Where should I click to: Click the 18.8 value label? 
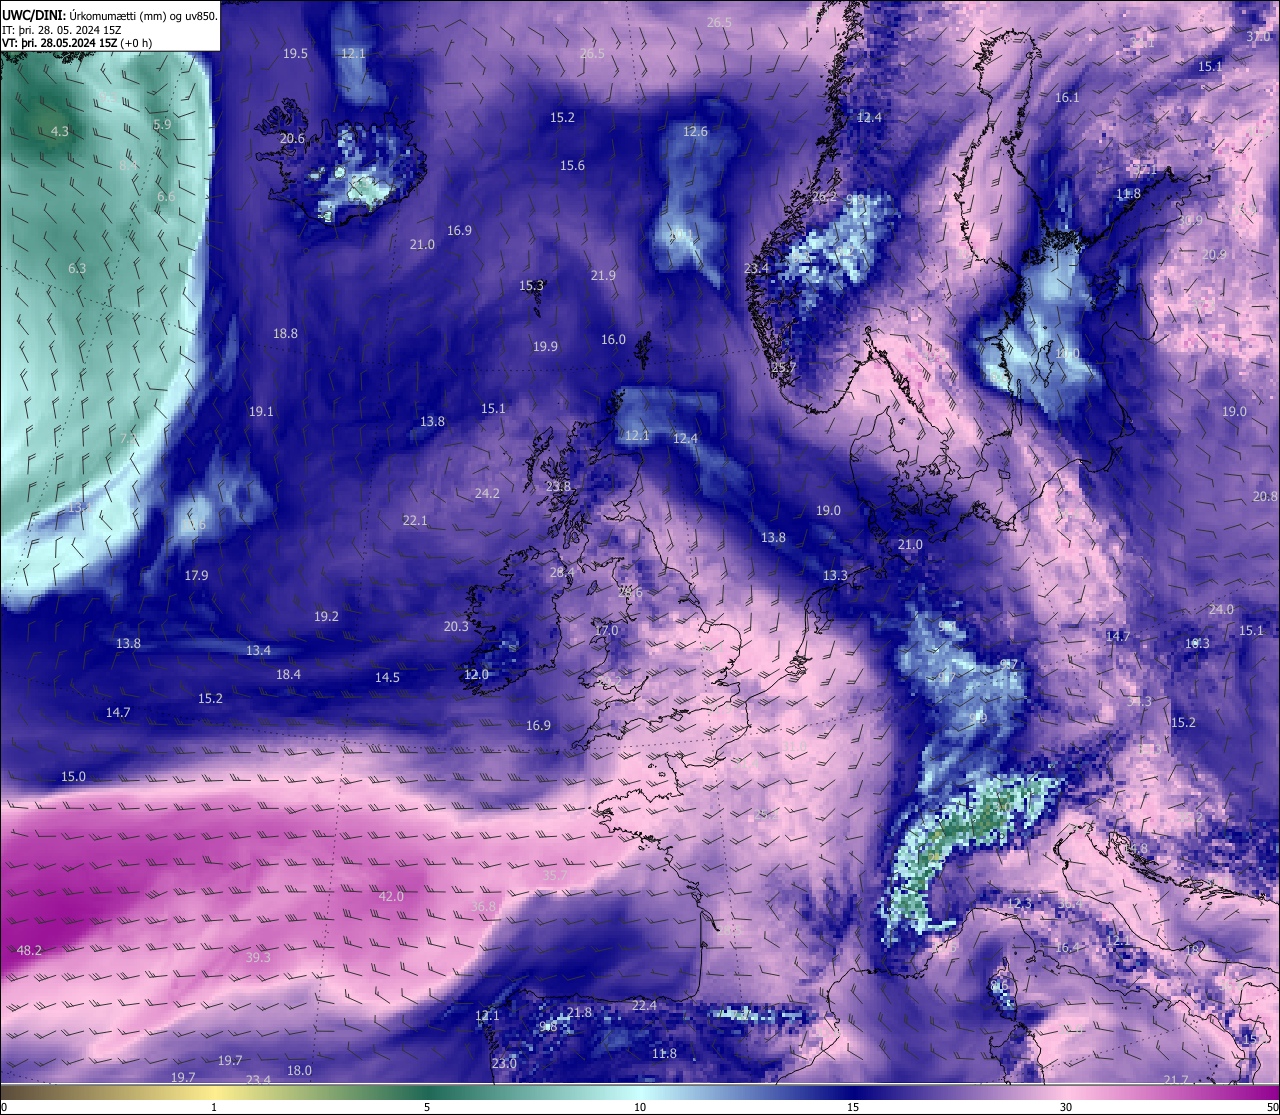click(285, 334)
